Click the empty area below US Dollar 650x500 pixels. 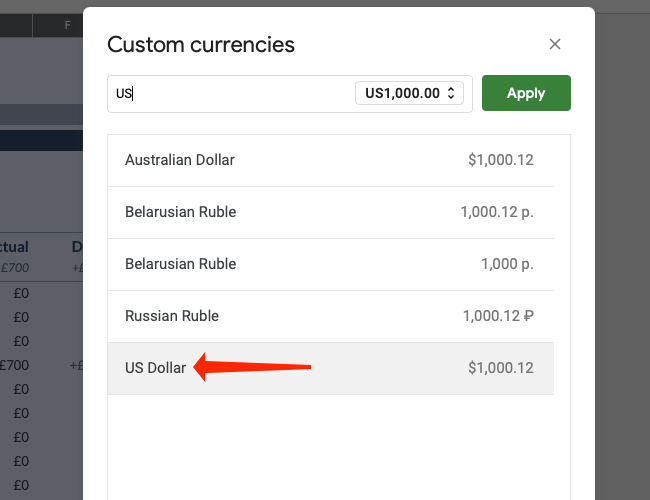(x=330, y=440)
